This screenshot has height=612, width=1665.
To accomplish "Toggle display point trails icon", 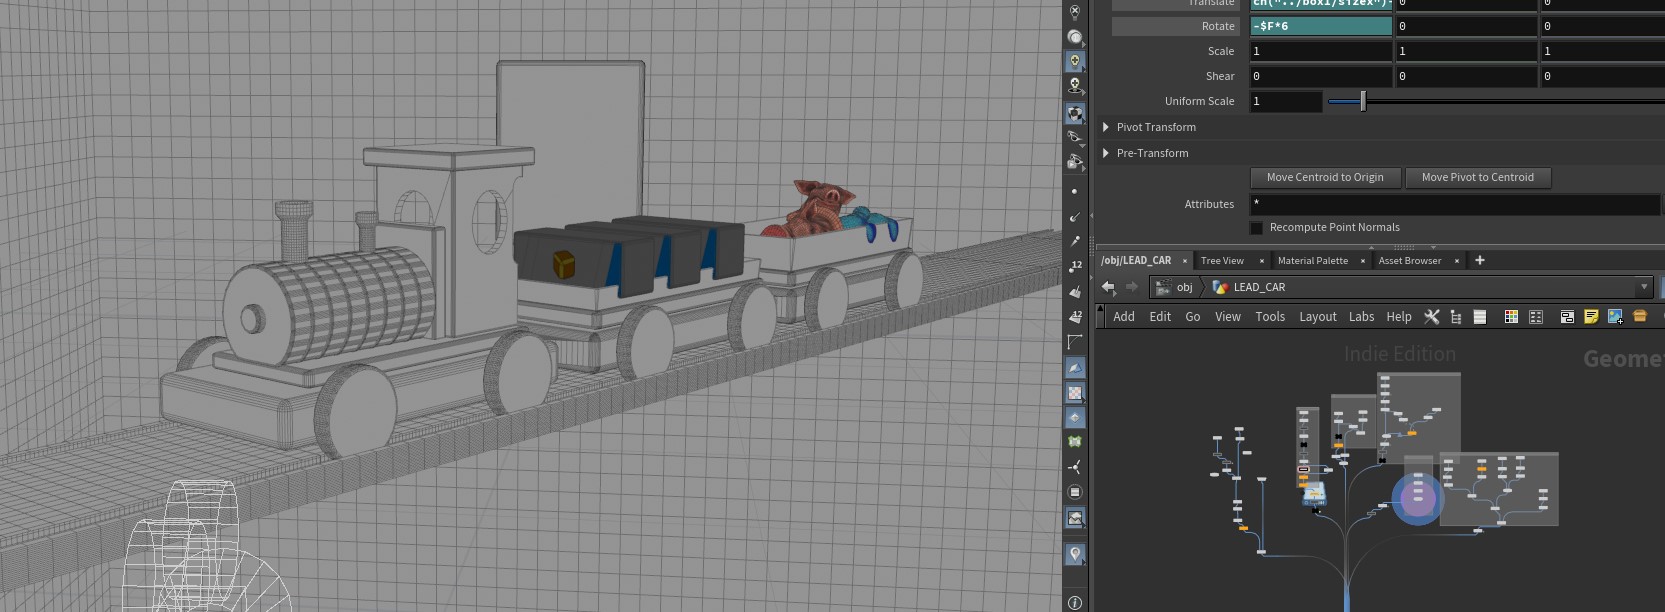I will click(1075, 241).
